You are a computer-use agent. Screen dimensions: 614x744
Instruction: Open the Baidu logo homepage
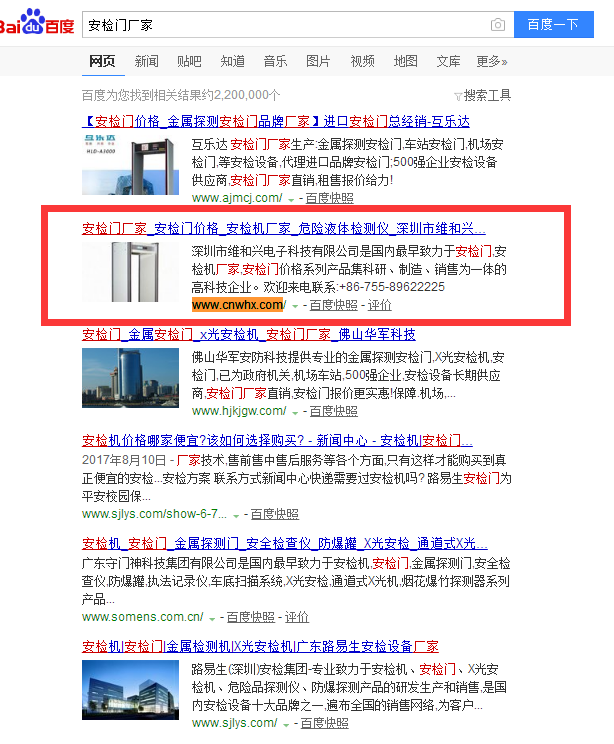[x=37, y=23]
